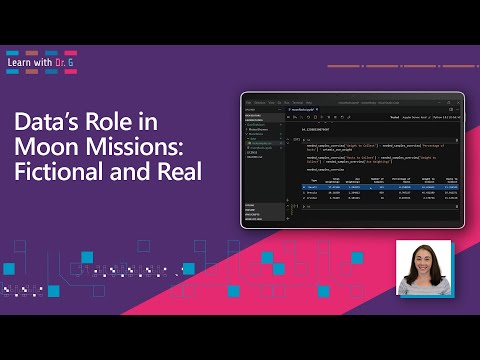The height and width of the screenshot is (360, 480).
Task: Close the open notebook tab
Action: [317, 109]
